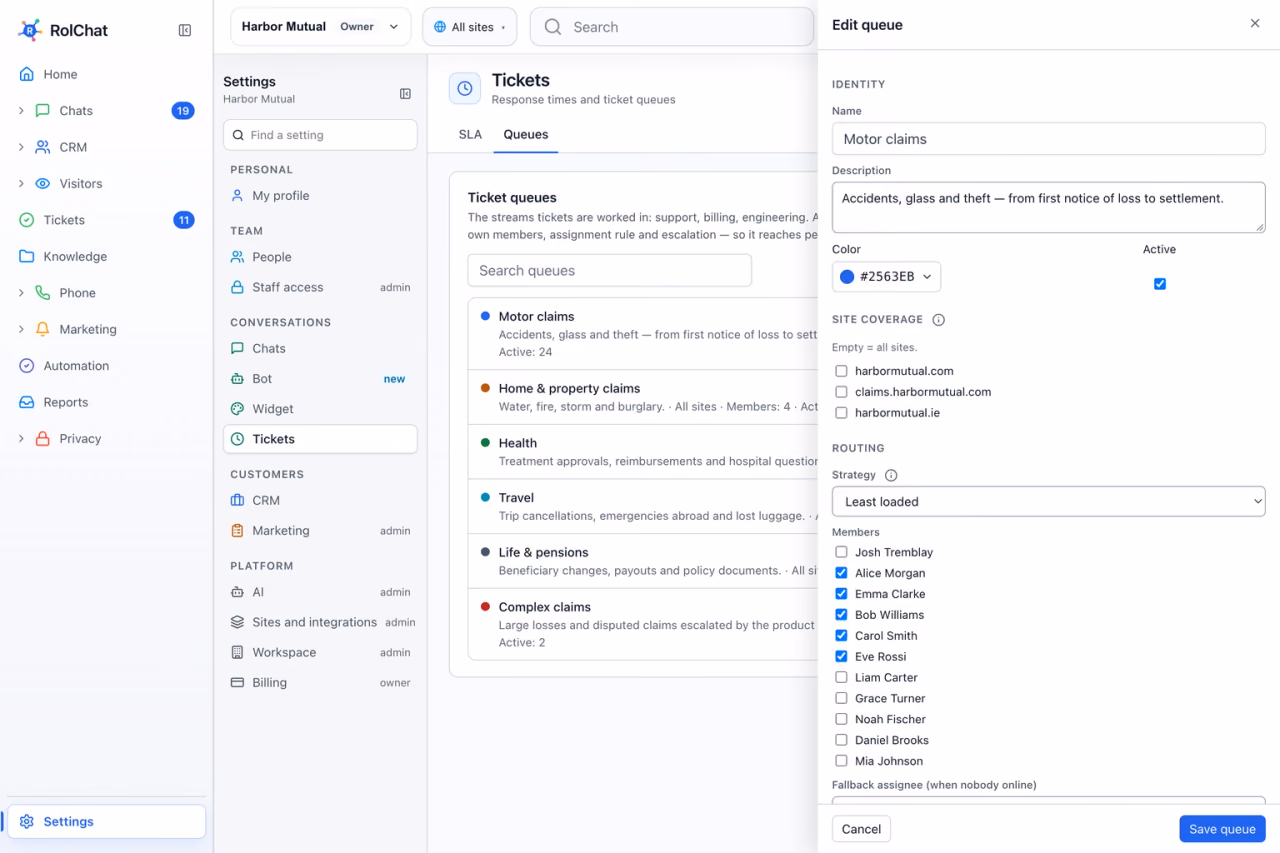Viewport: 1280px width, 853px height.
Task: Expand the Marketing navigation chevron
Action: 21,329
